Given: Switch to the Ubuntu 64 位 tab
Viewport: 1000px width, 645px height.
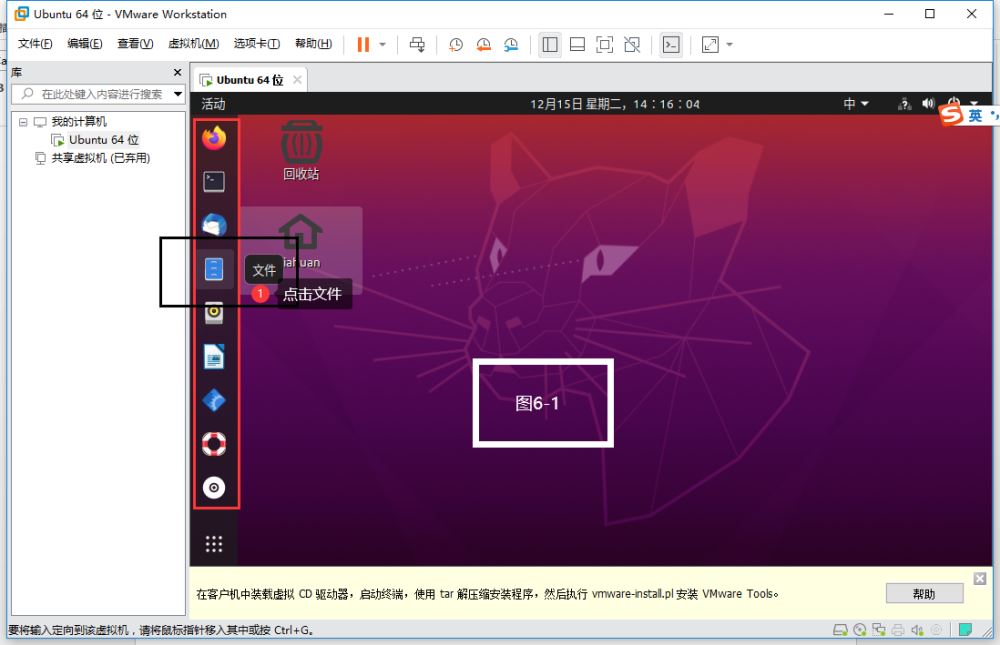Looking at the screenshot, I should coord(249,80).
